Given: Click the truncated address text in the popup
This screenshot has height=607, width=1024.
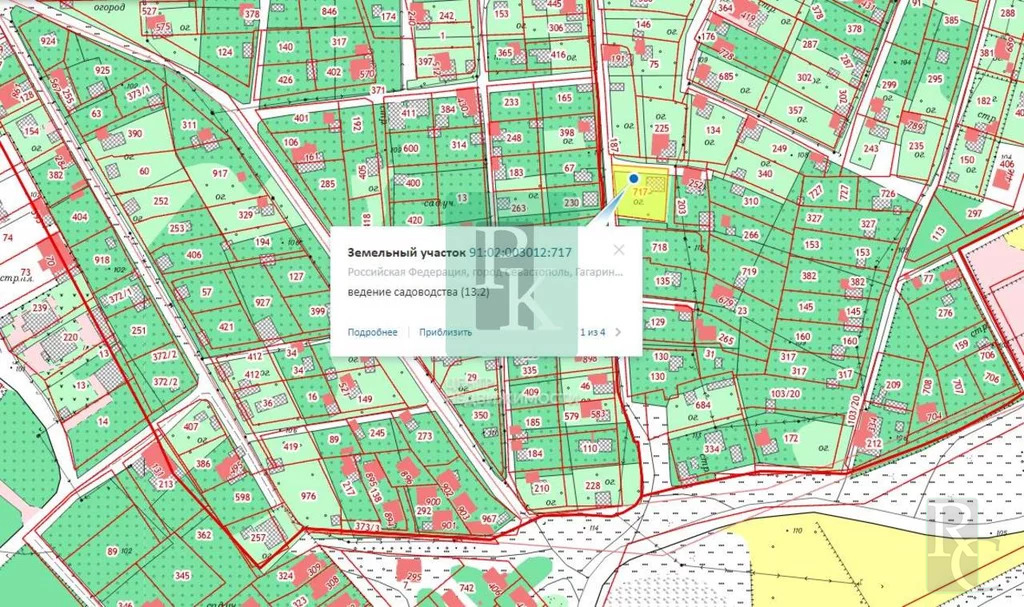Looking at the screenshot, I should [x=485, y=272].
